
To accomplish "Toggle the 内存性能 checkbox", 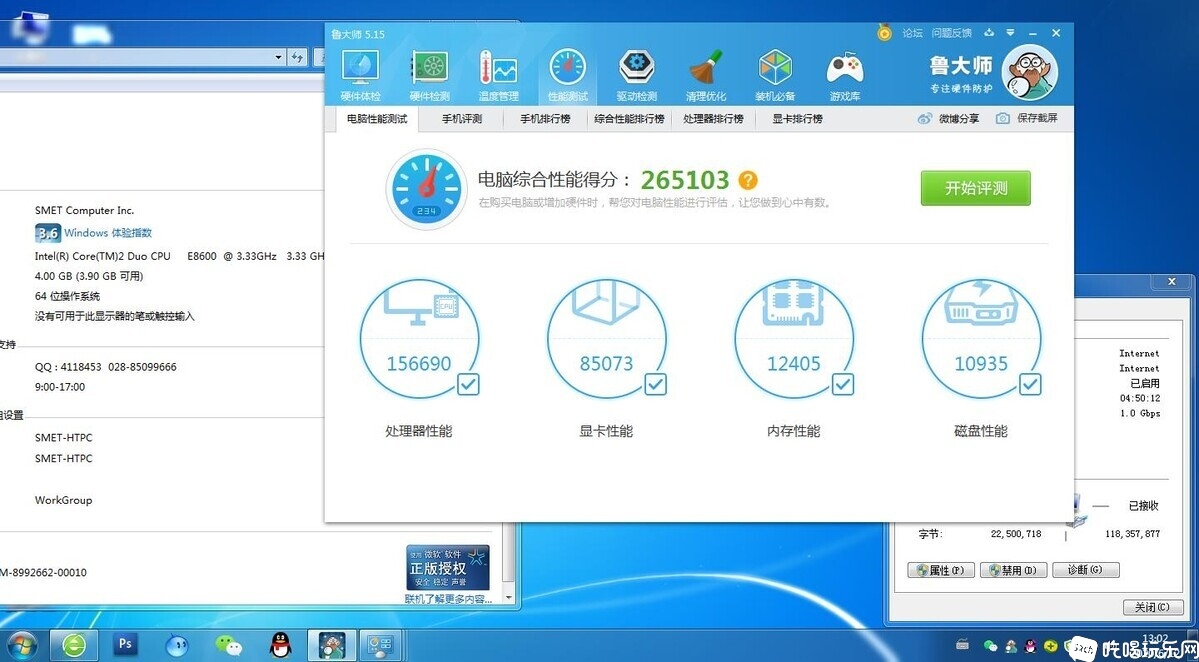I will (x=843, y=384).
